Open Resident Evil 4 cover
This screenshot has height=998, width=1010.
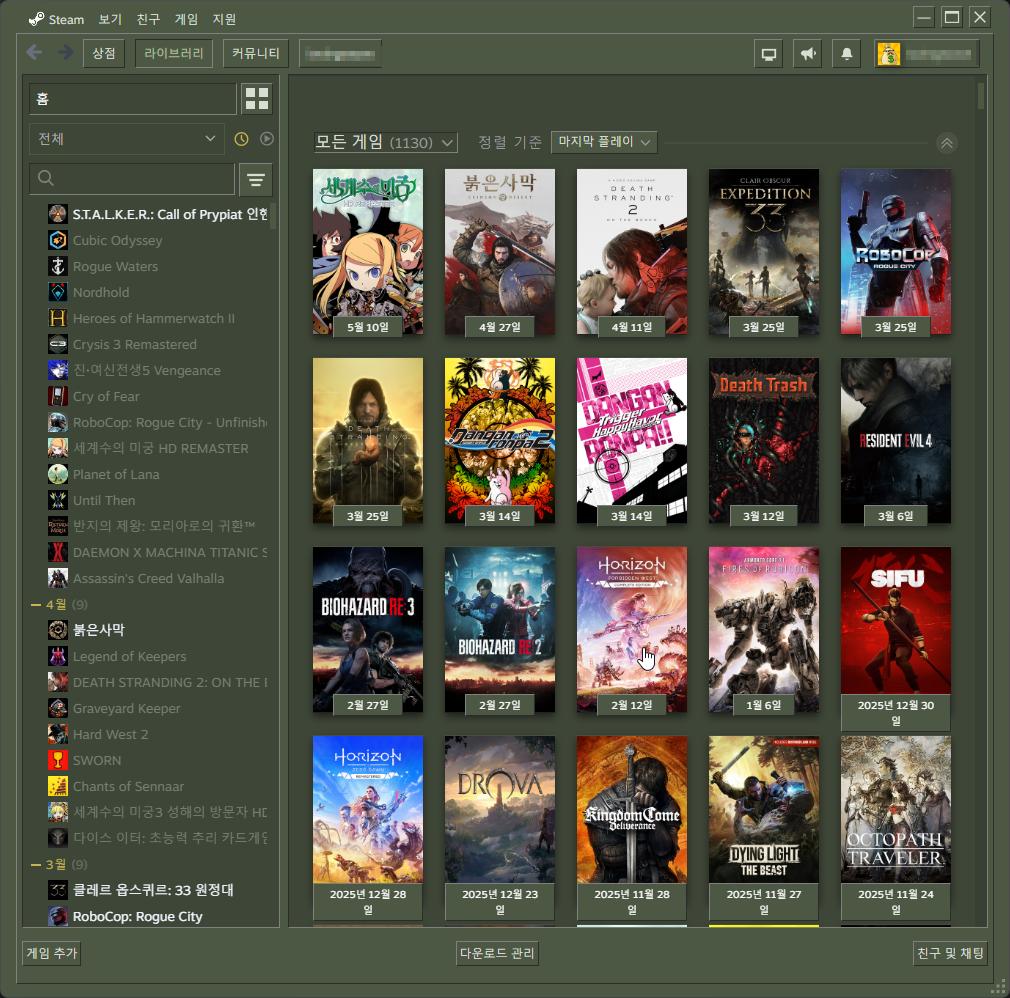click(896, 441)
